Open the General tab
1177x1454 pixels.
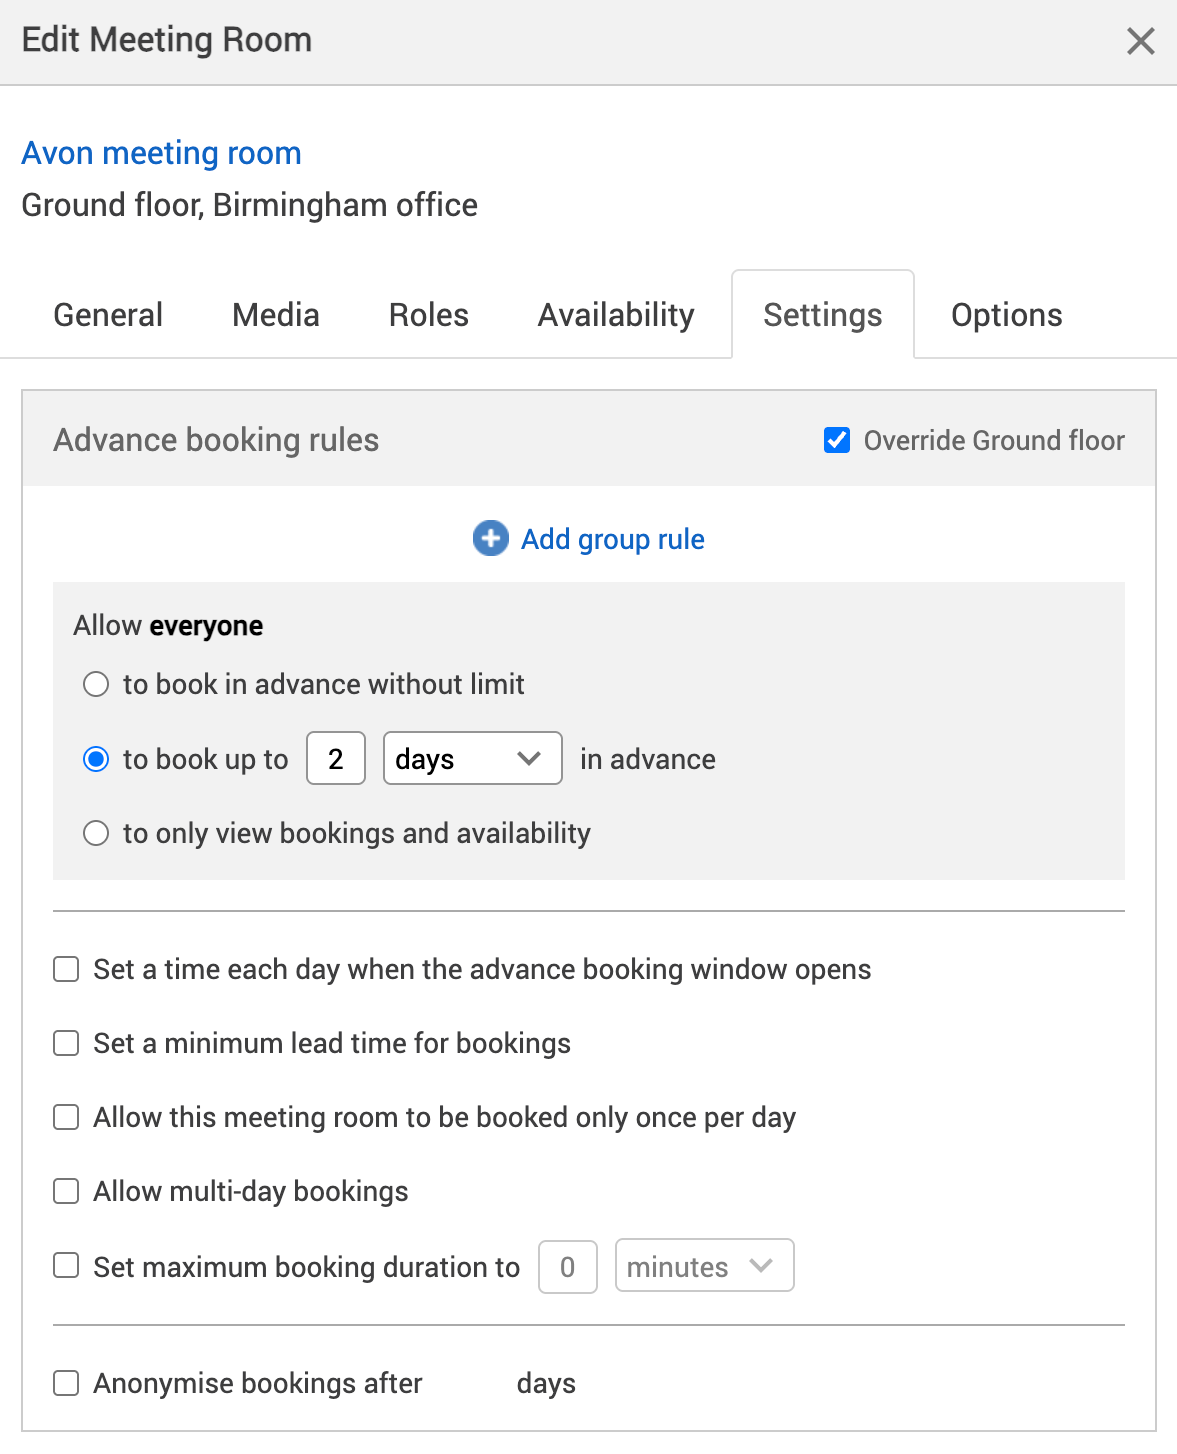(x=107, y=314)
